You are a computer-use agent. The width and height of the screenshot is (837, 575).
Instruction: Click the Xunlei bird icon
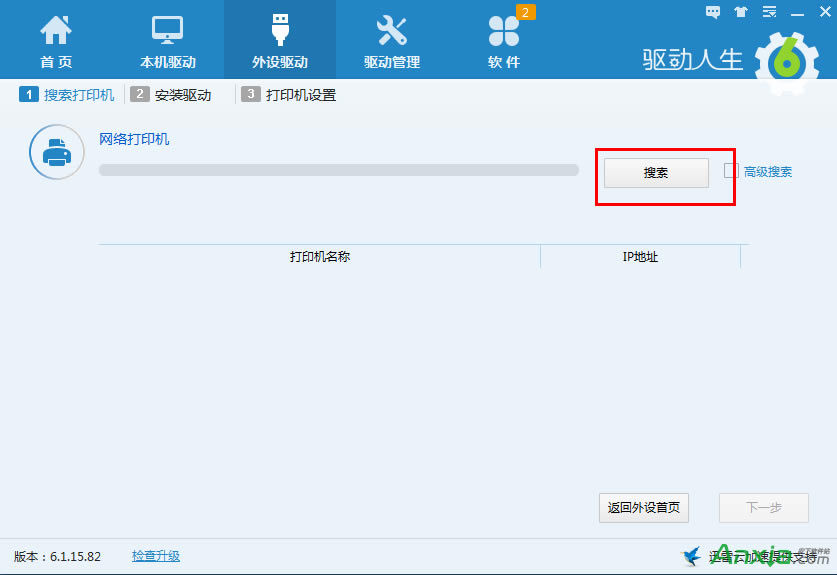692,556
